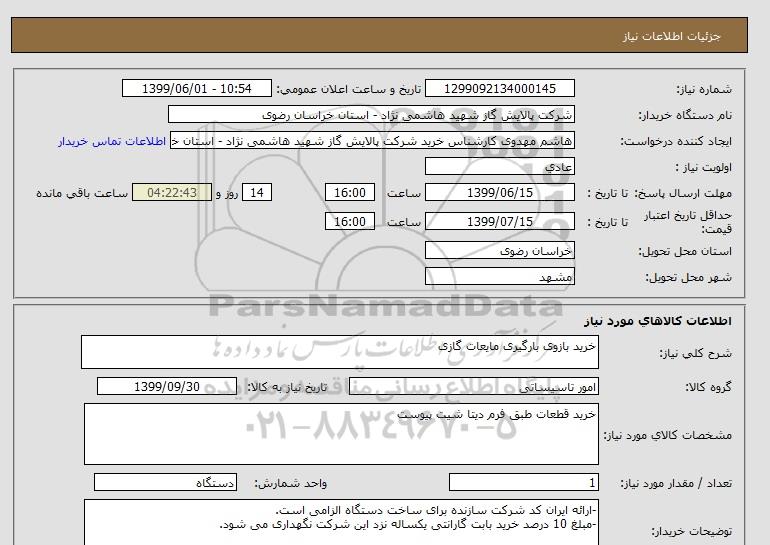Click the announcement date field 1399/06/01 - 10:54
The image size is (770, 545).
click(196, 88)
